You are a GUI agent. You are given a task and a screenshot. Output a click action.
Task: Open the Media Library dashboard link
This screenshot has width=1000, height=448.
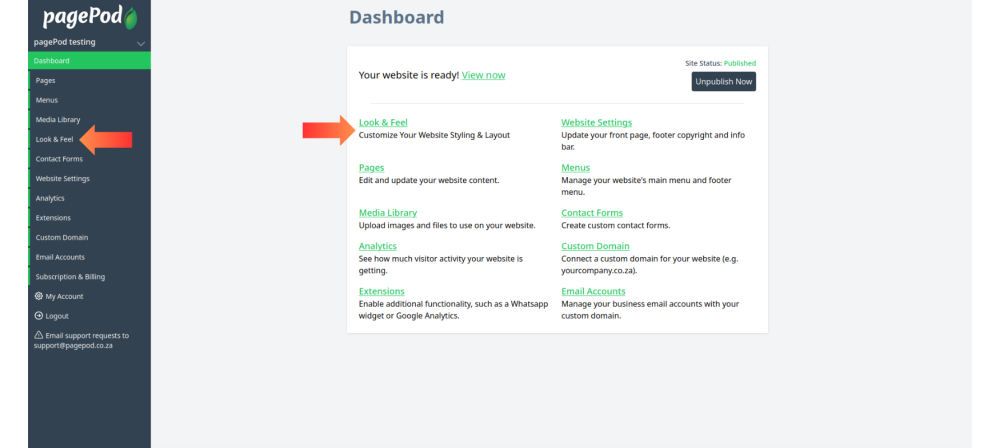pyautogui.click(x=388, y=213)
